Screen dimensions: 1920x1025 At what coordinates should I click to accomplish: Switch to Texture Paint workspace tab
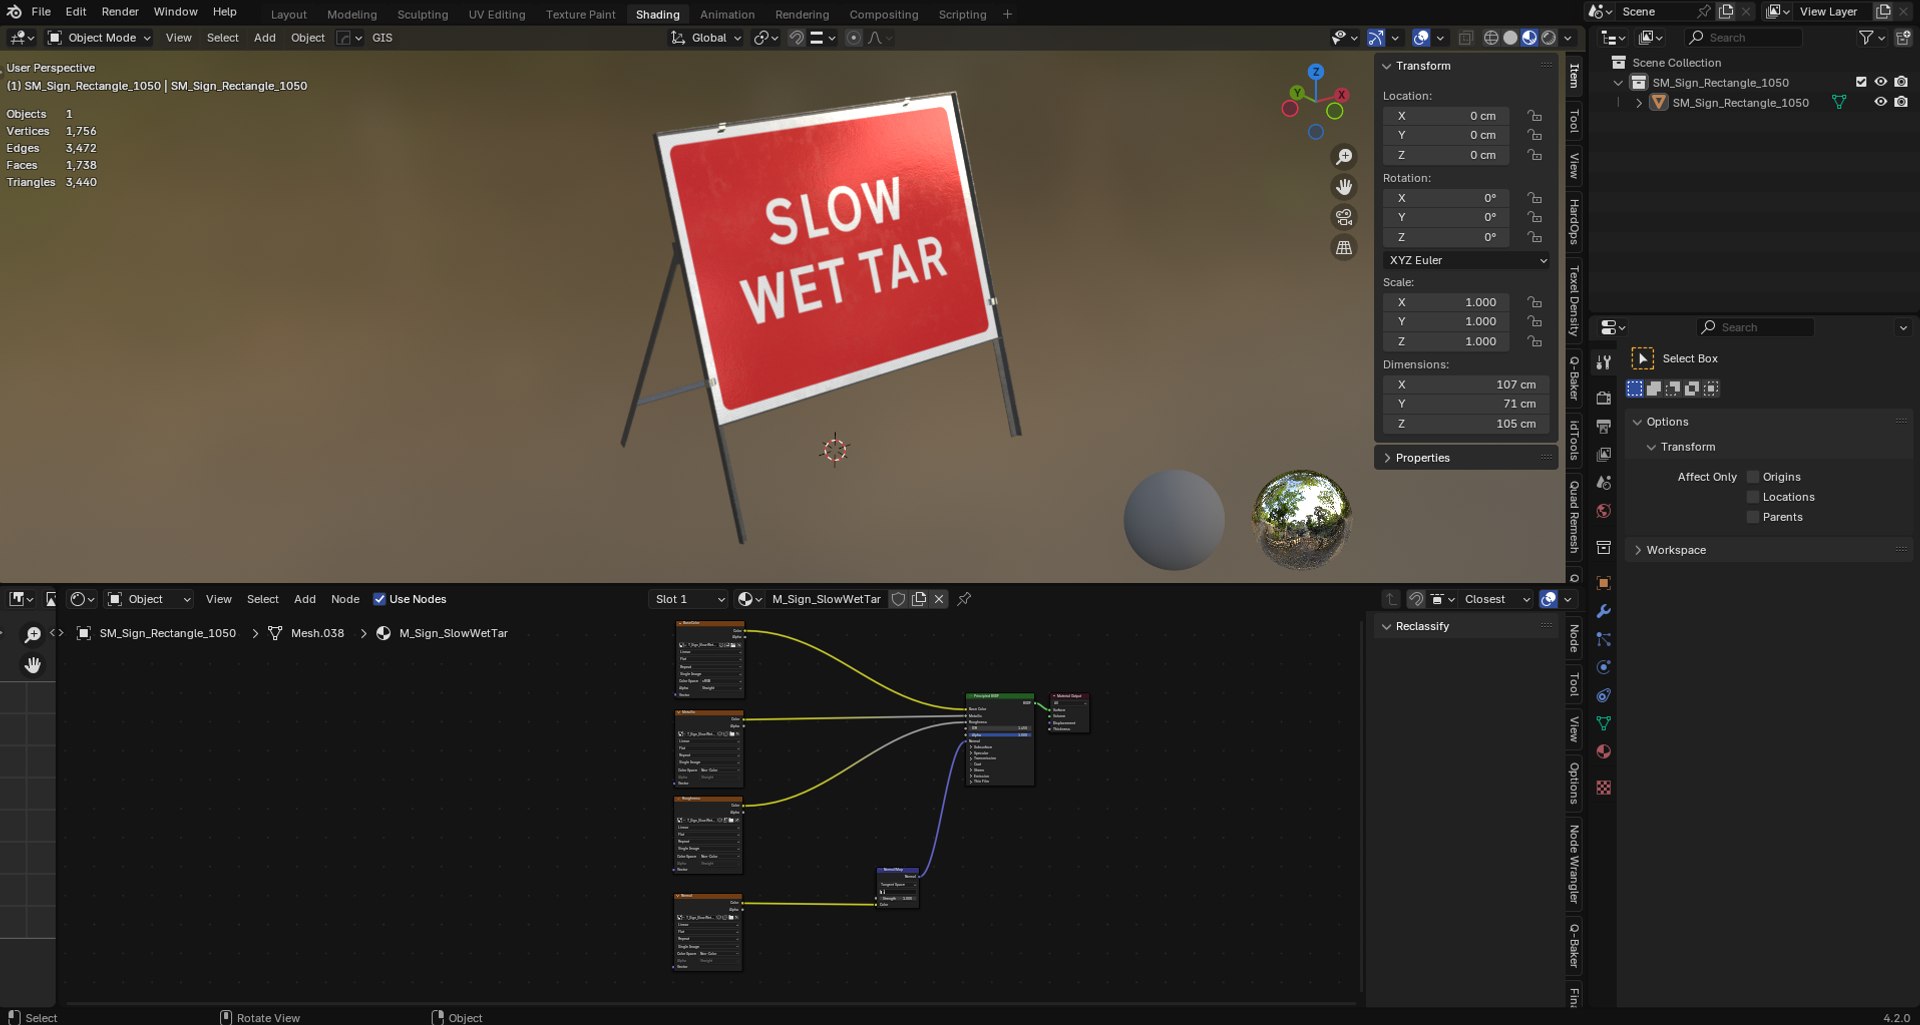581,14
